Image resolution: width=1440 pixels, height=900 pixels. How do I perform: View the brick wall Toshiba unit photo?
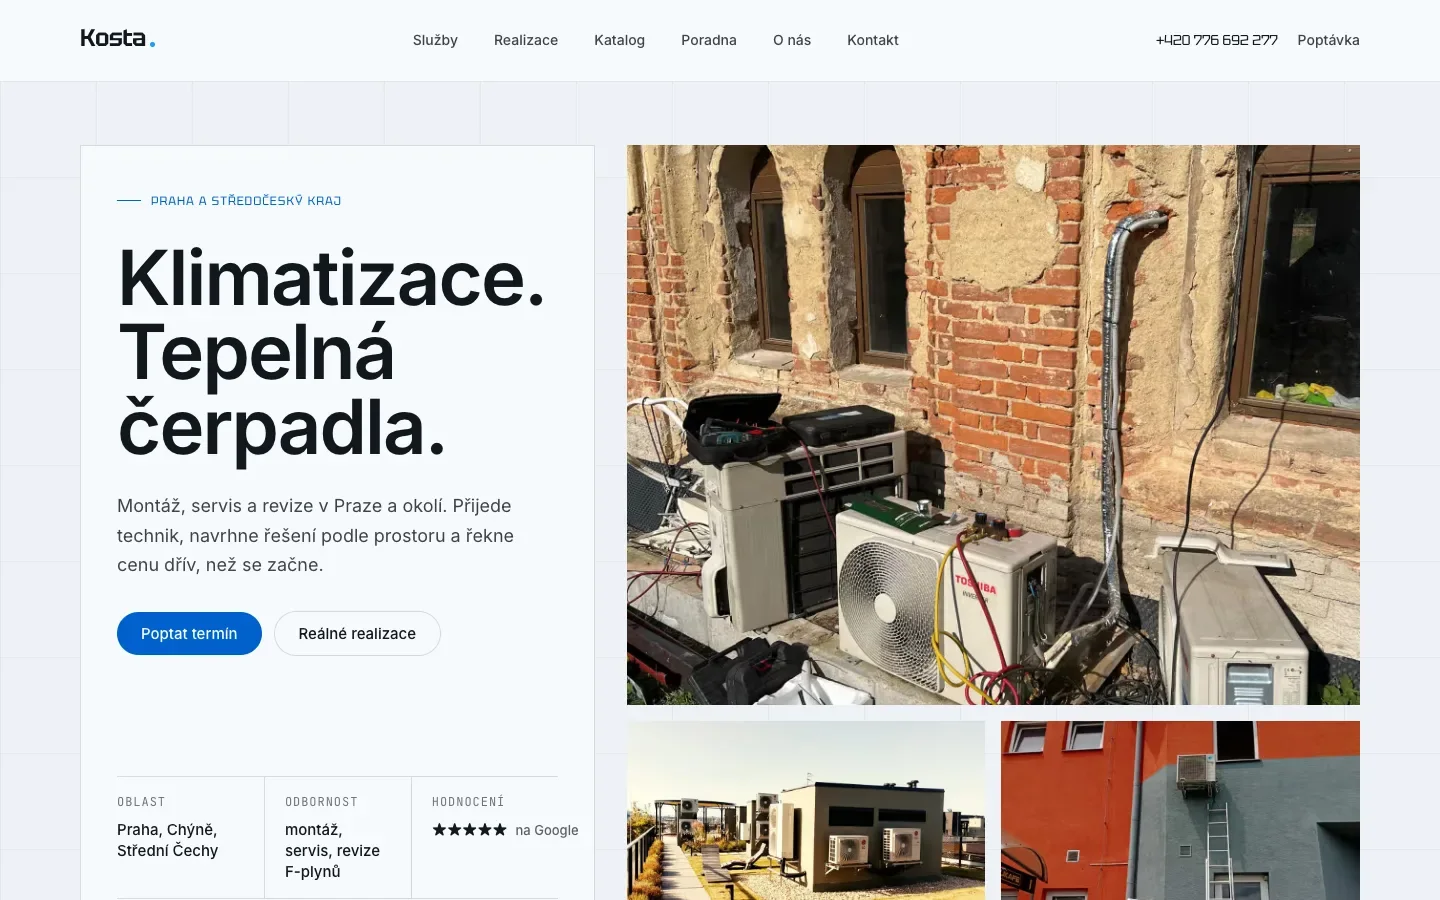pyautogui.click(x=993, y=425)
